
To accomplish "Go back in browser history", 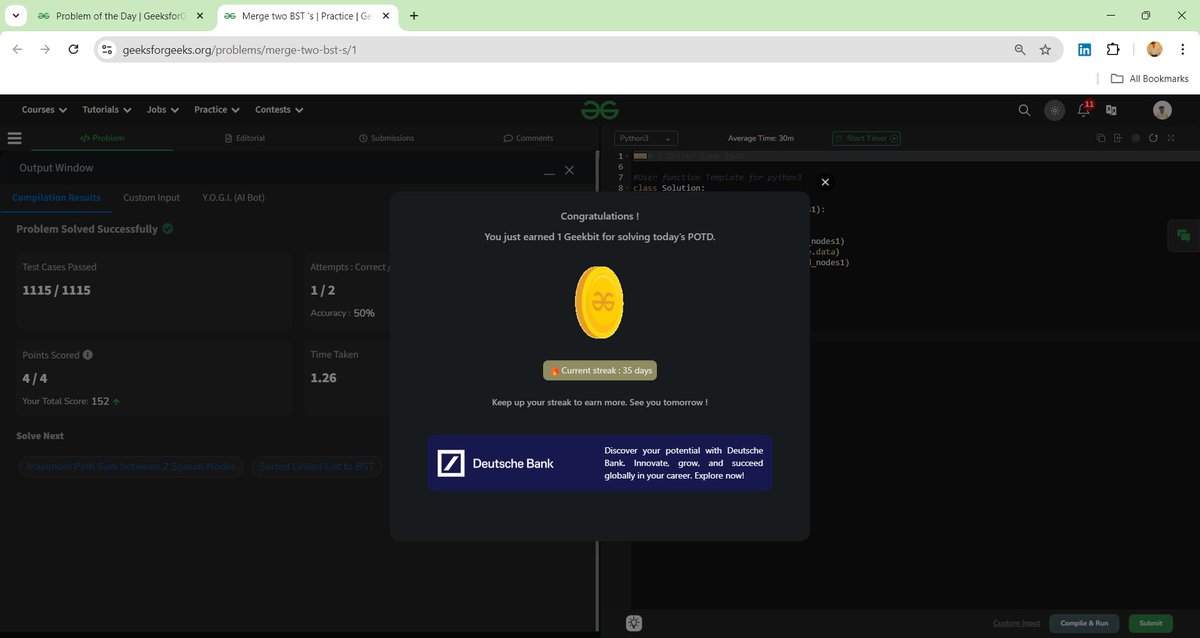I will (17, 49).
